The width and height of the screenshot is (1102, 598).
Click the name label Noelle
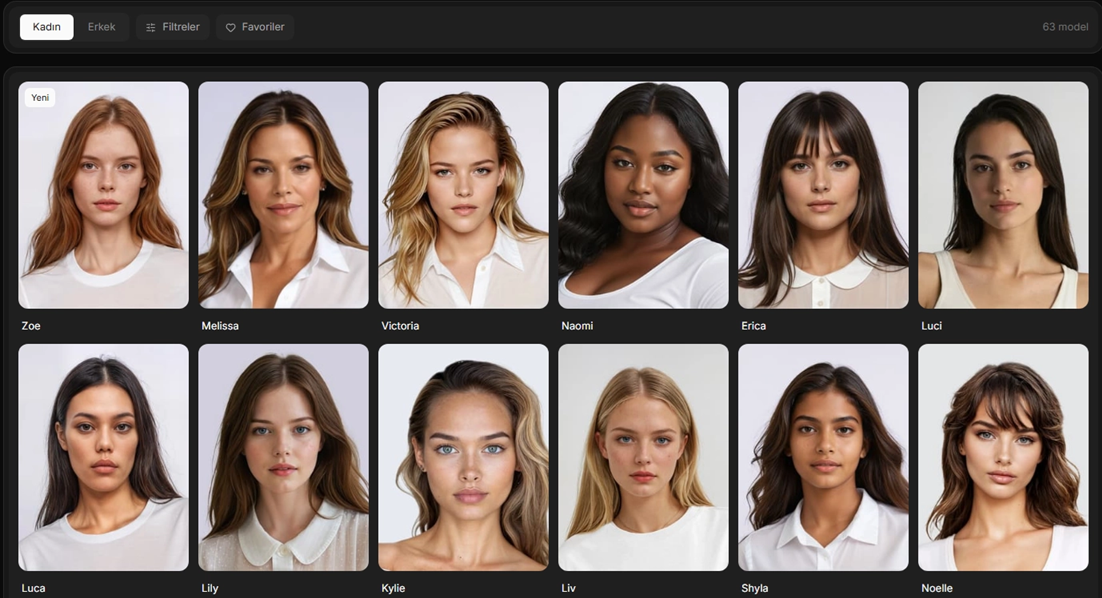tap(937, 588)
